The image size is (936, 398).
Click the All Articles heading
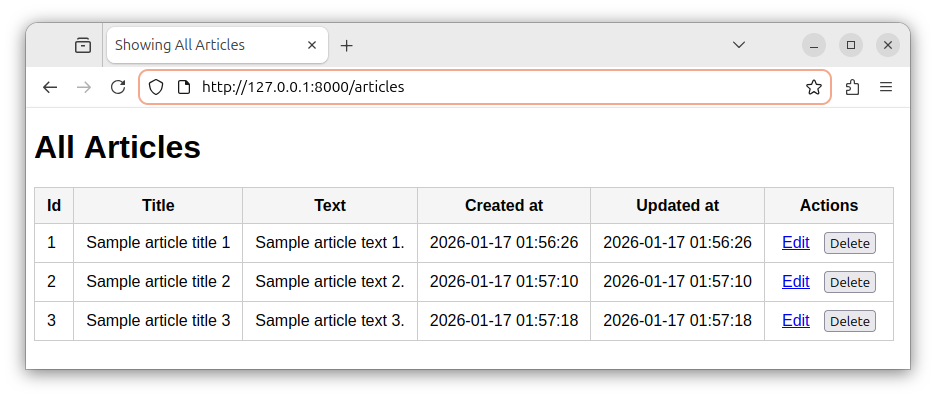click(x=118, y=147)
